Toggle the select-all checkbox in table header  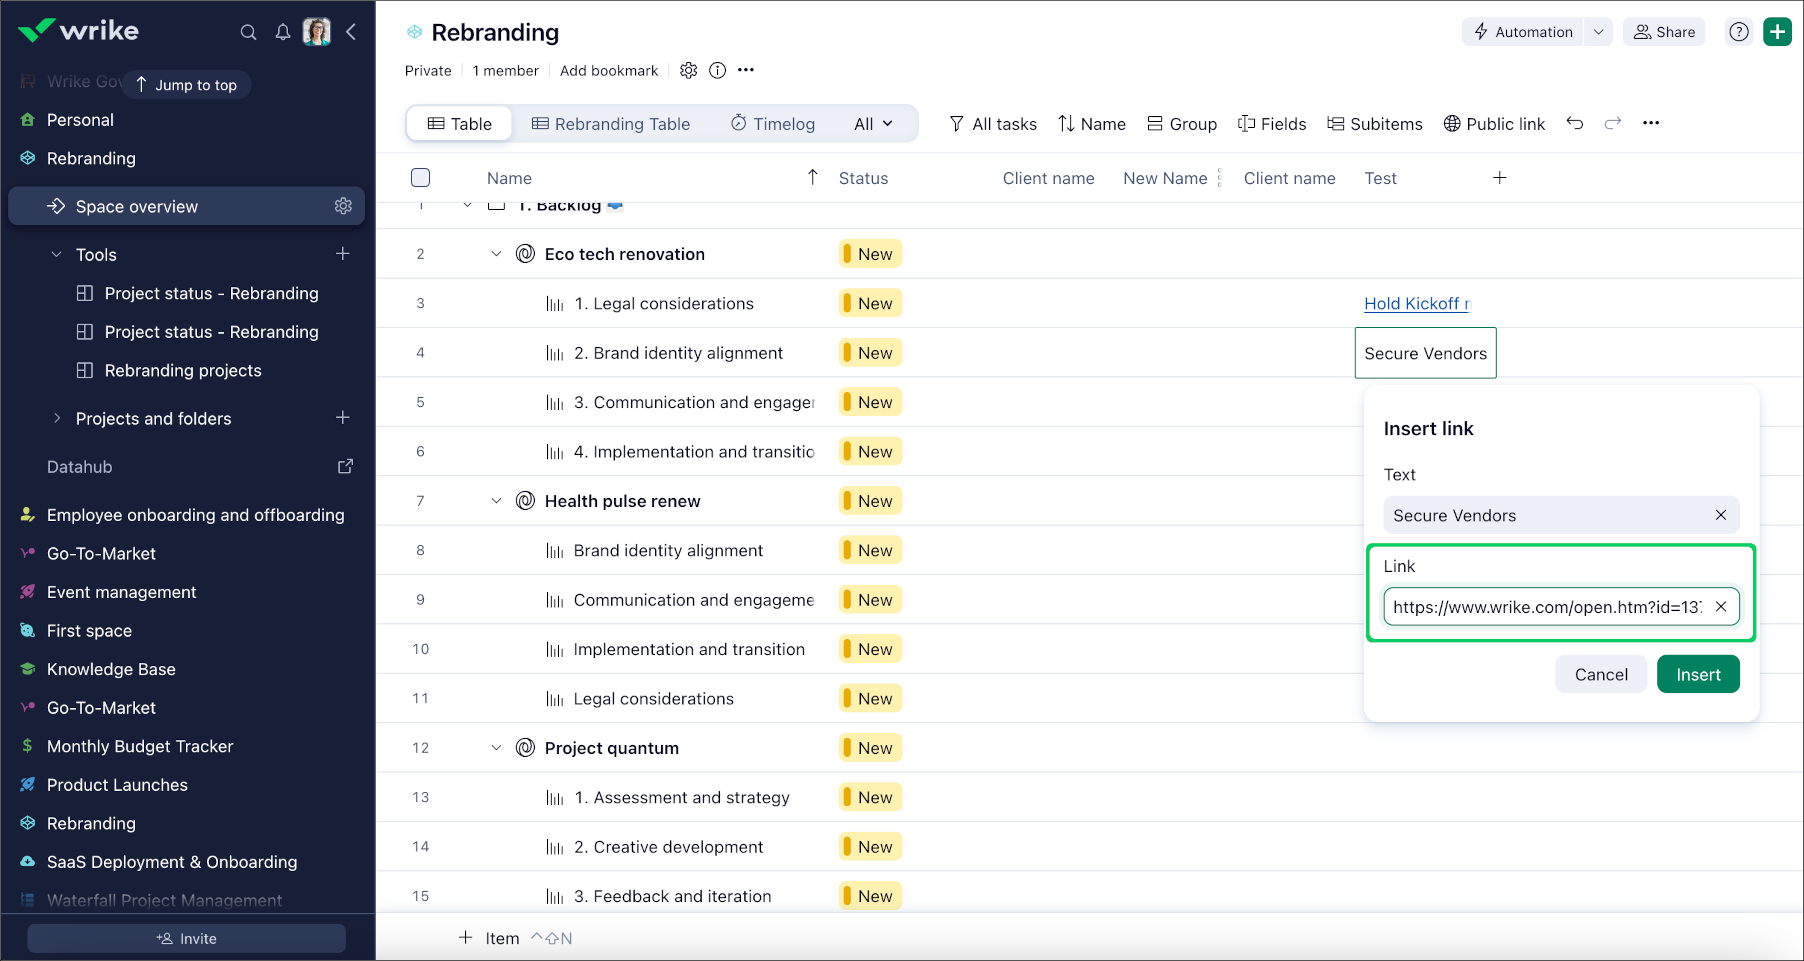(420, 178)
